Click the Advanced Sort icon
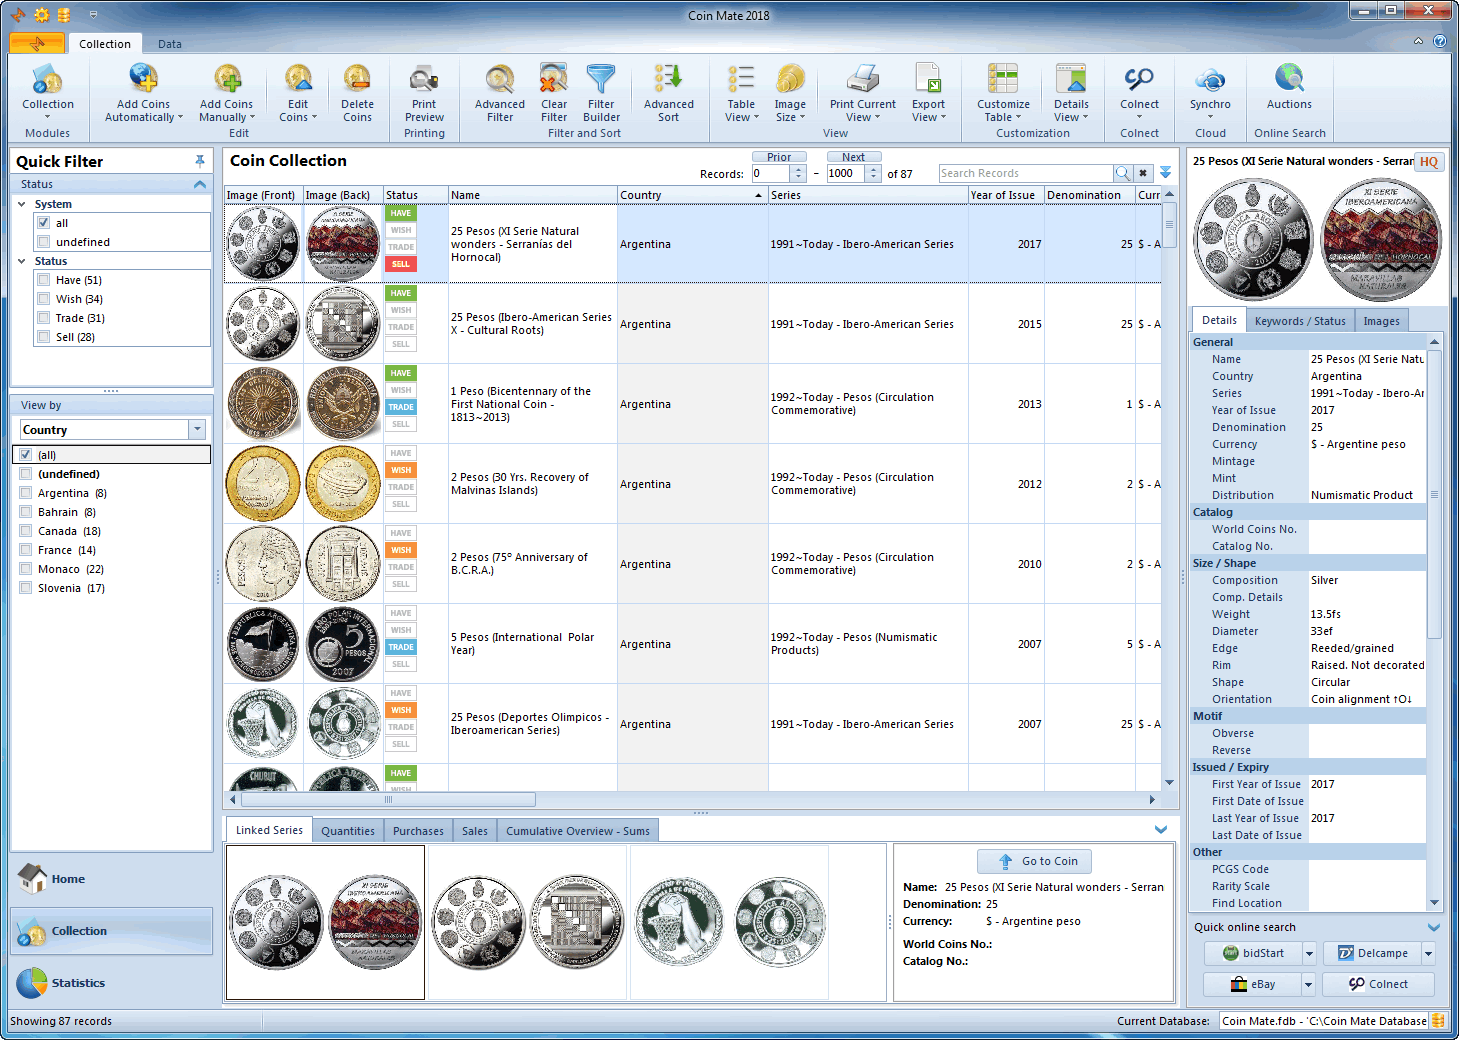Screen dimensions: 1459x1040 [668, 80]
